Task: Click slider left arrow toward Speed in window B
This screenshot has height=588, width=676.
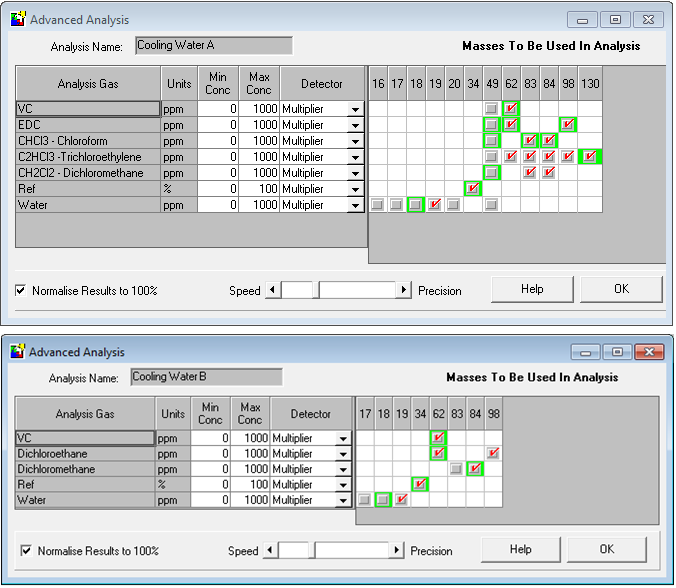Action: (x=270, y=550)
